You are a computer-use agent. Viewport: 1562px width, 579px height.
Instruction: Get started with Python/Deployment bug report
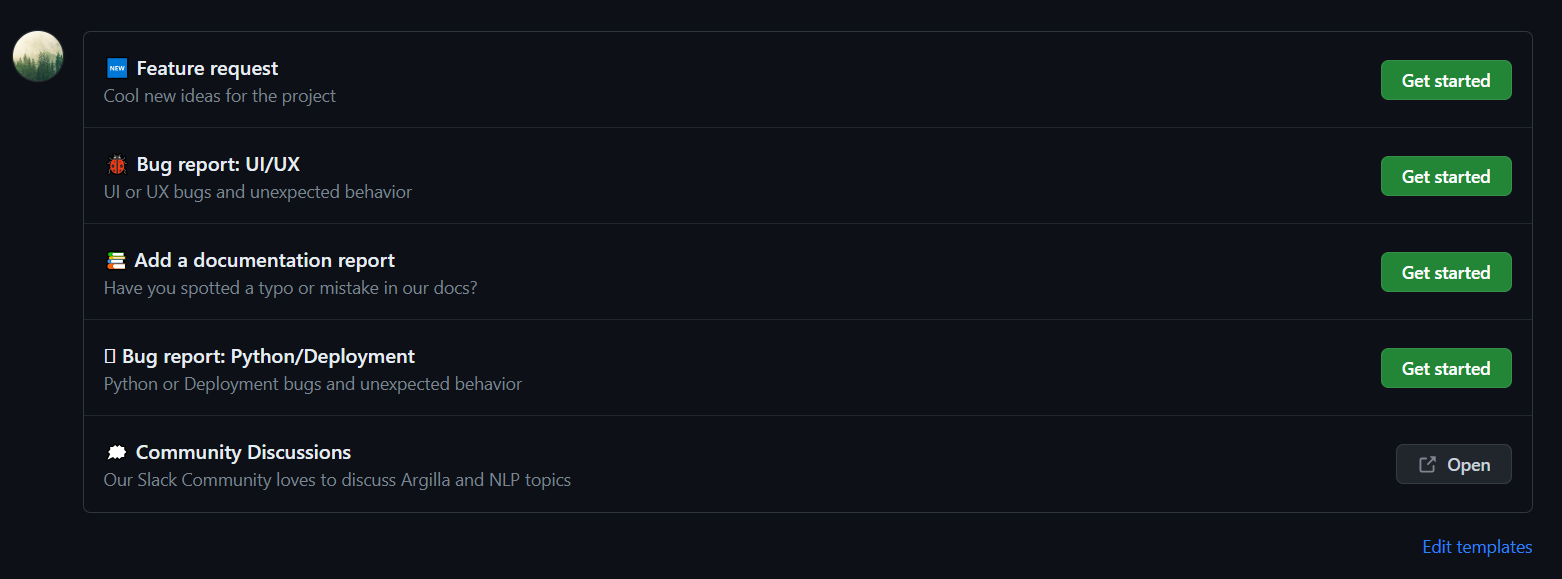(1445, 369)
